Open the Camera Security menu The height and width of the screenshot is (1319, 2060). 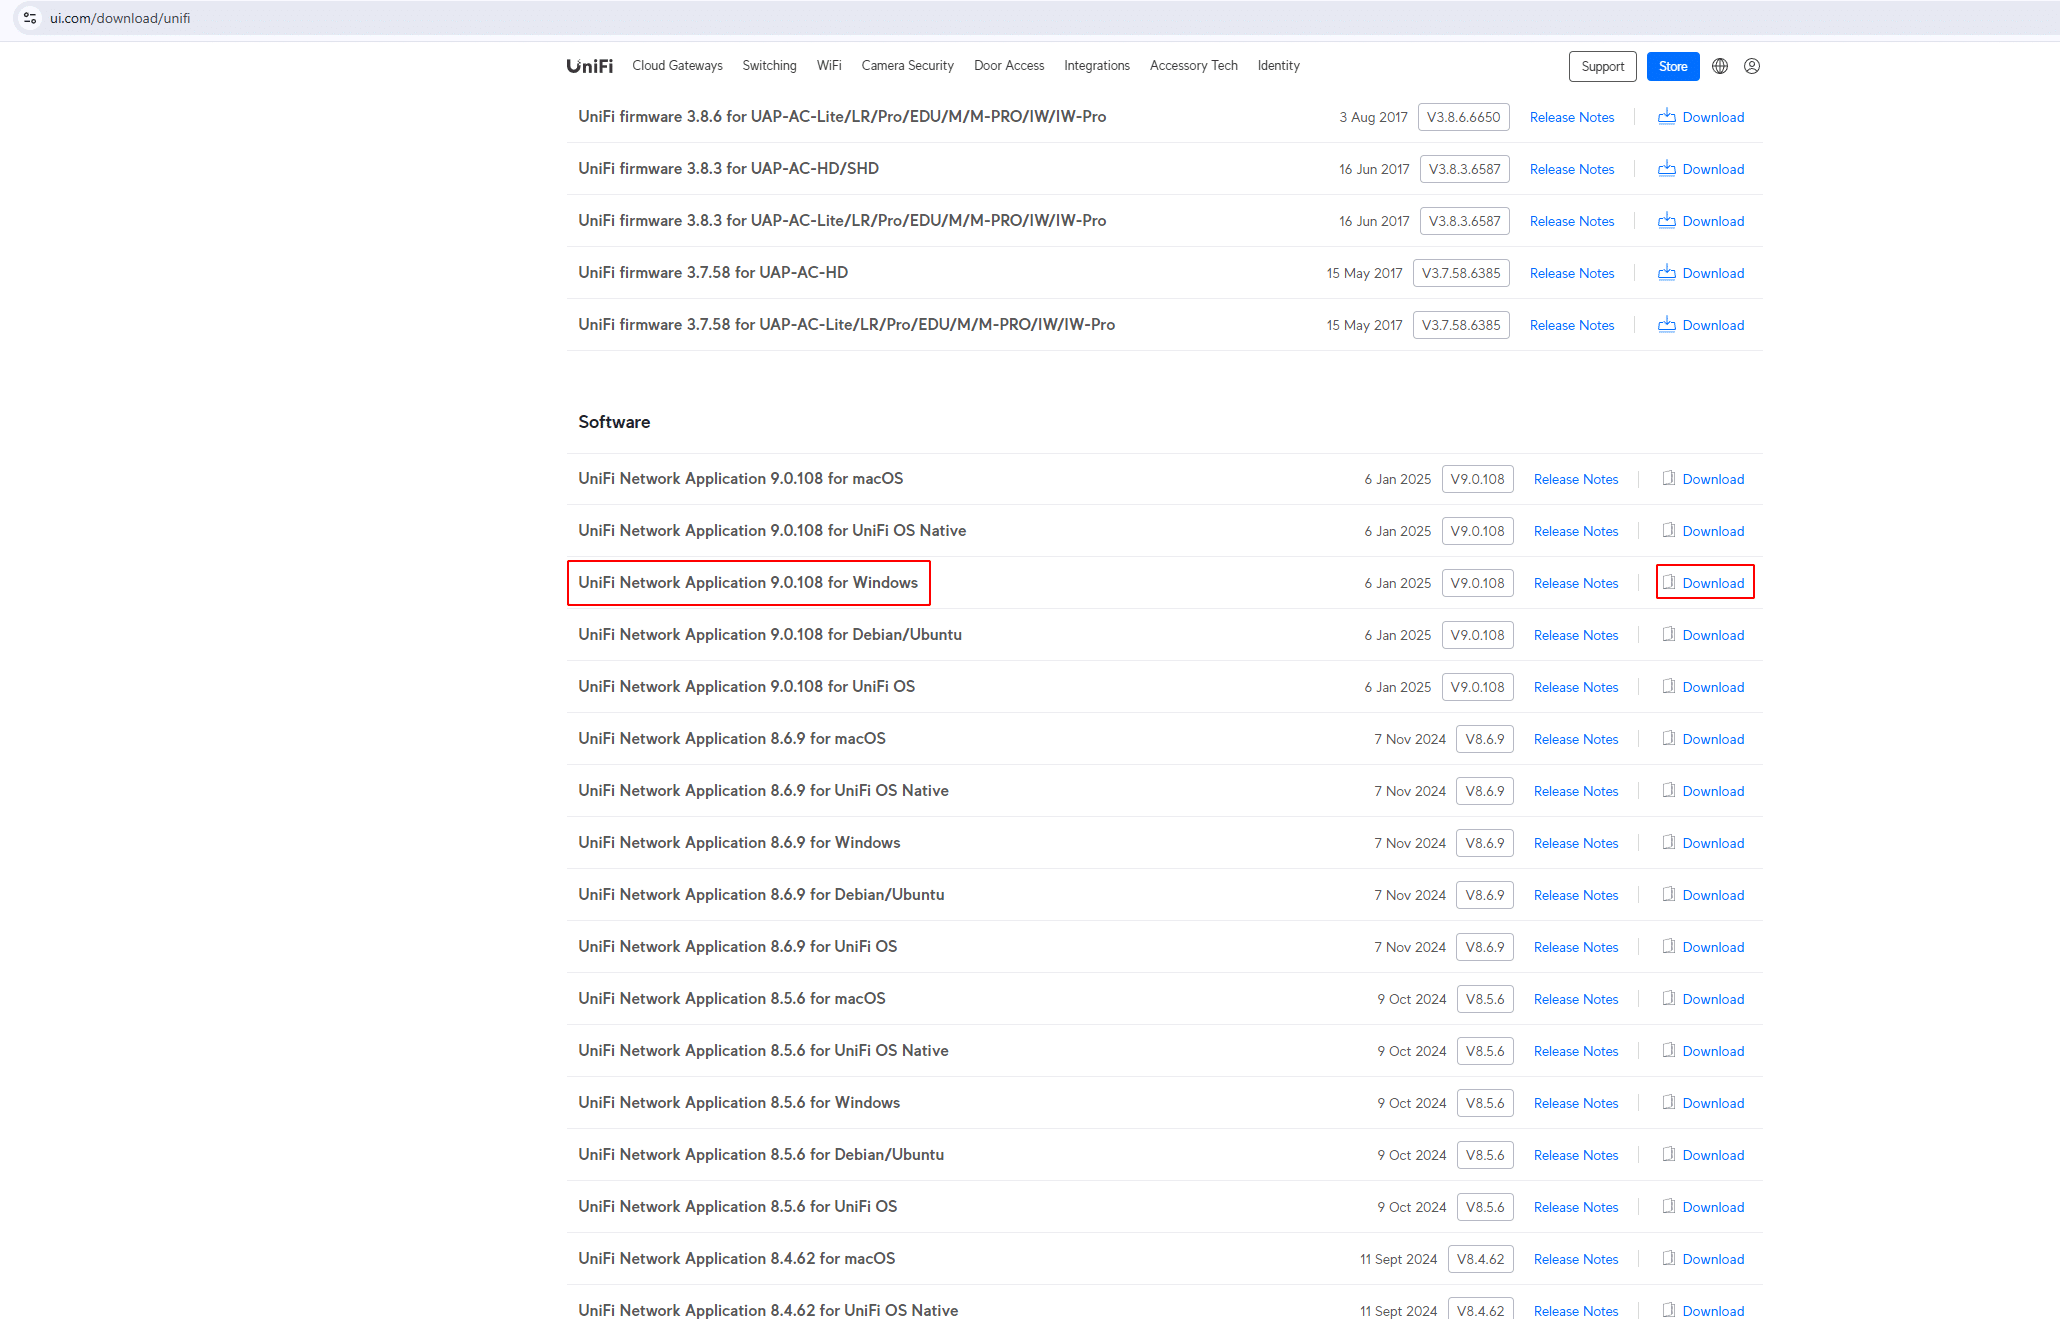click(907, 66)
